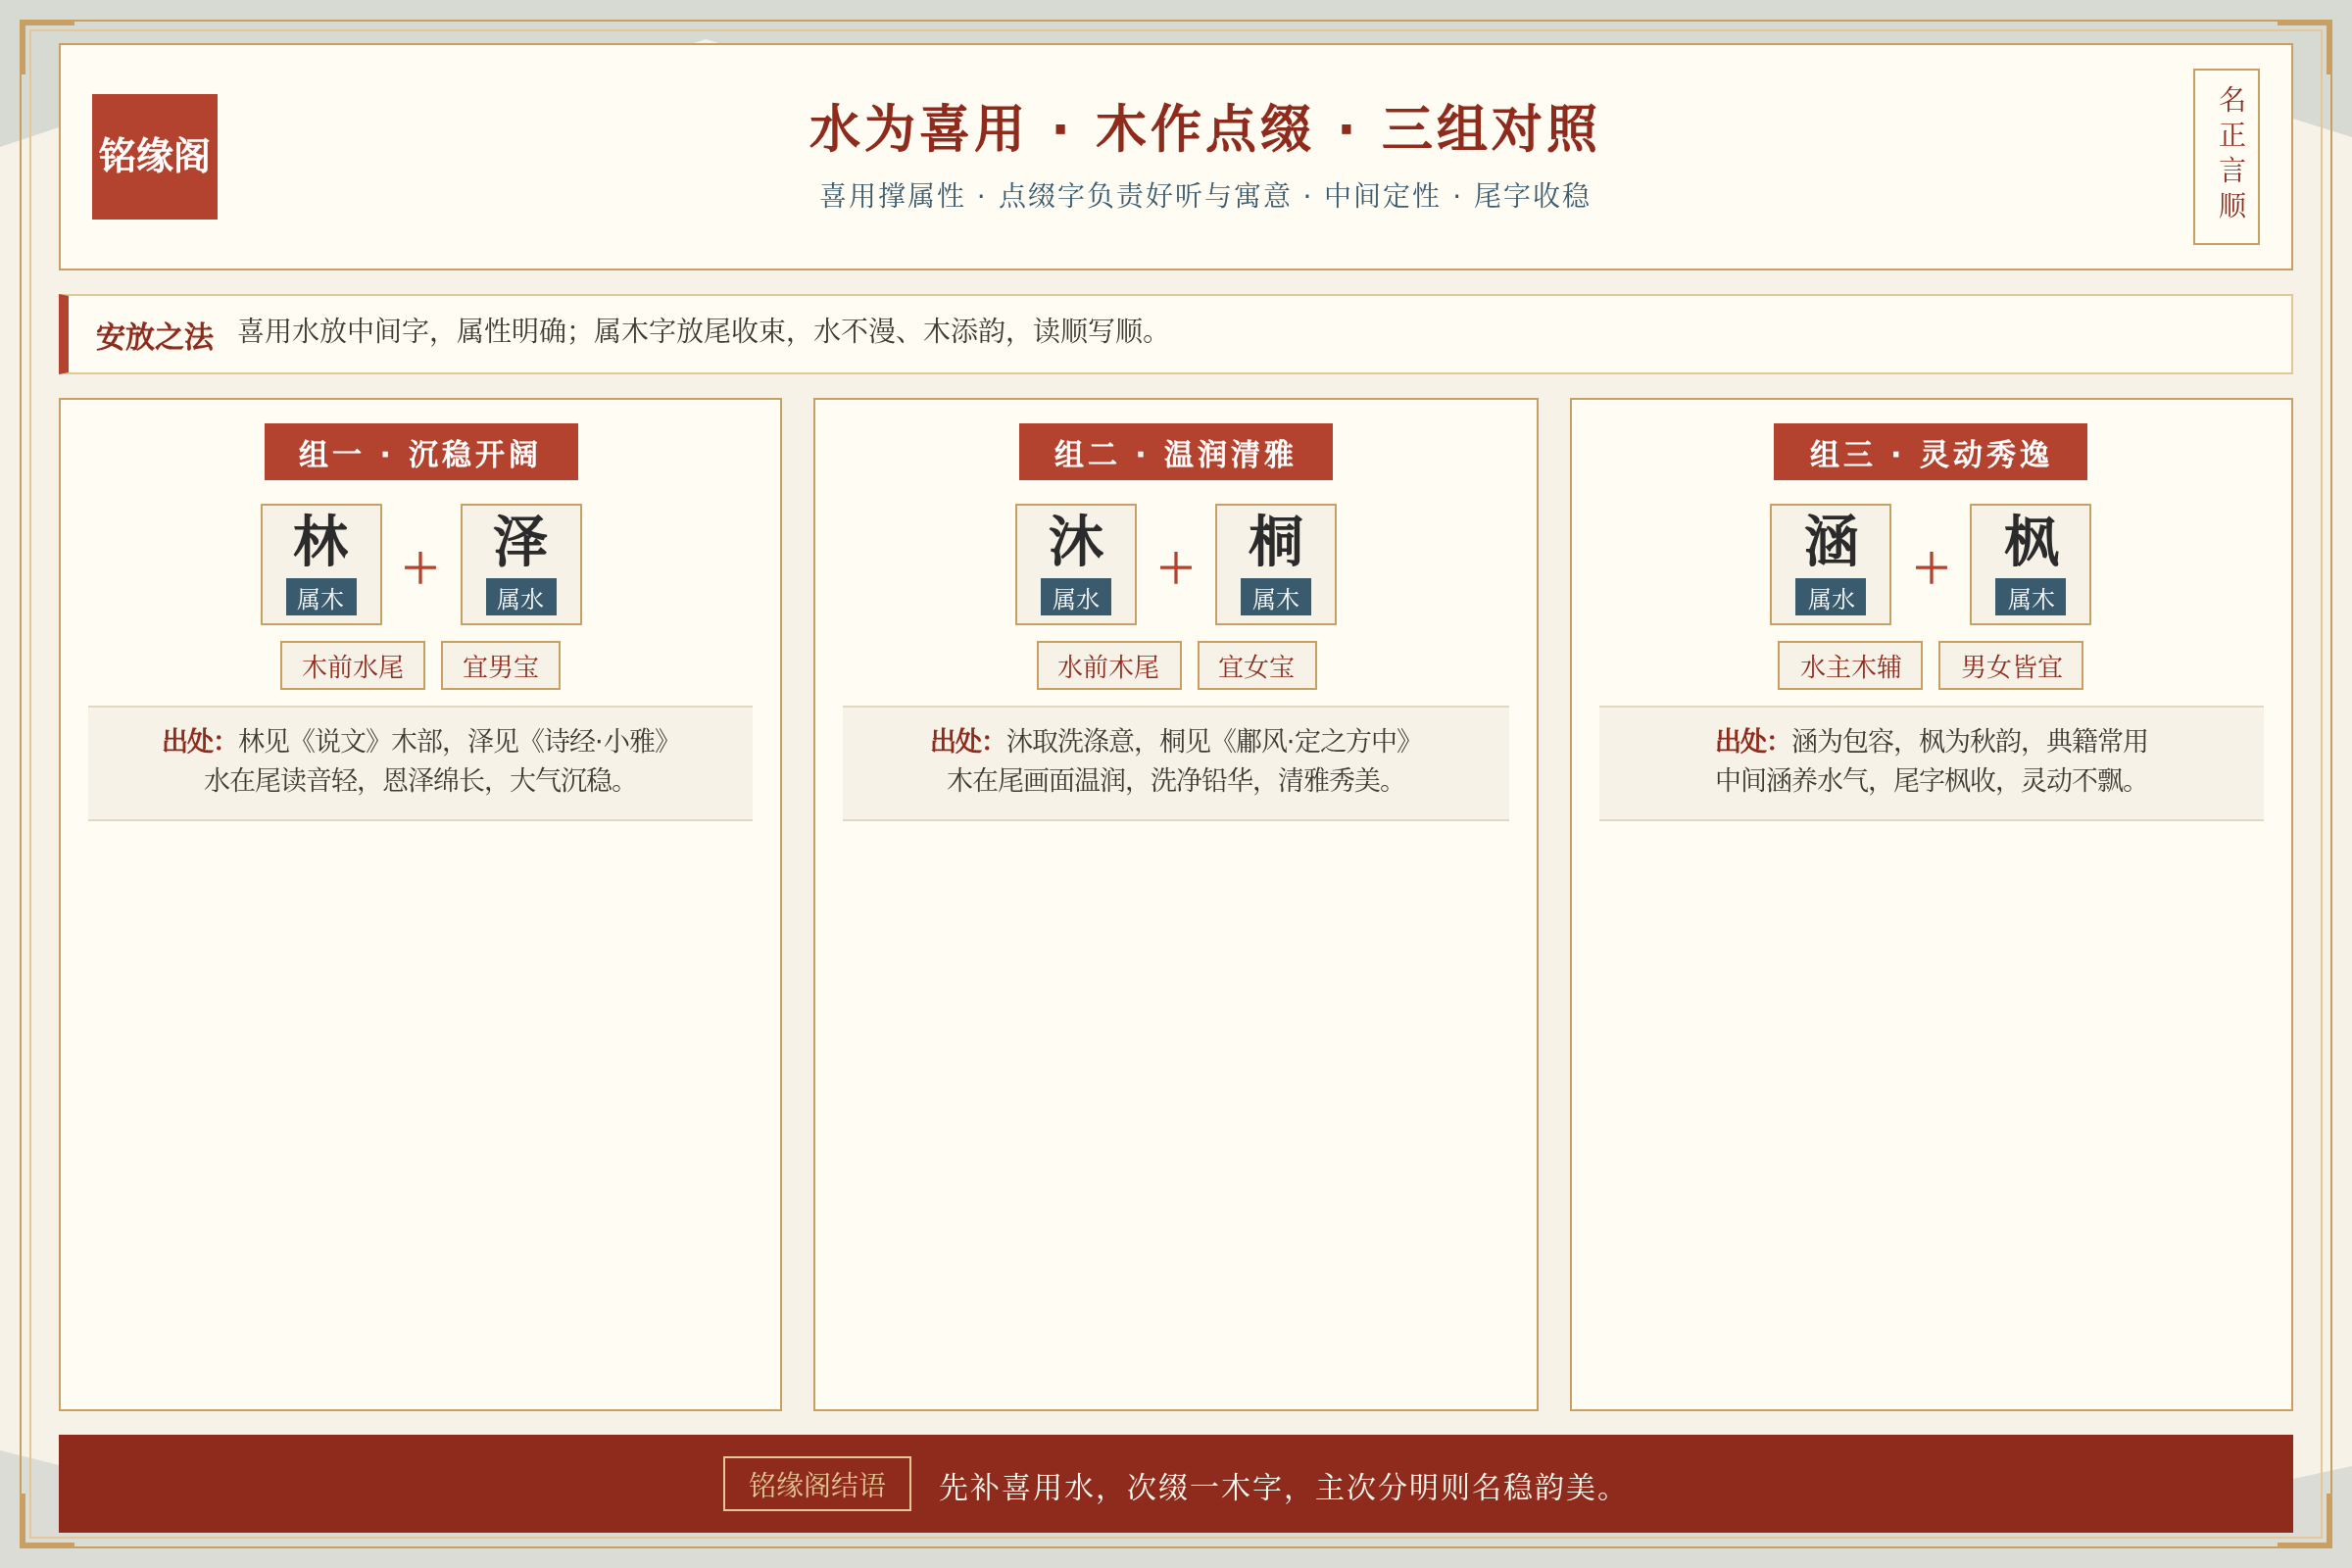Screen dimensions: 2352x1568
Task: Click the 木前水尾 tag
Action: (353, 666)
